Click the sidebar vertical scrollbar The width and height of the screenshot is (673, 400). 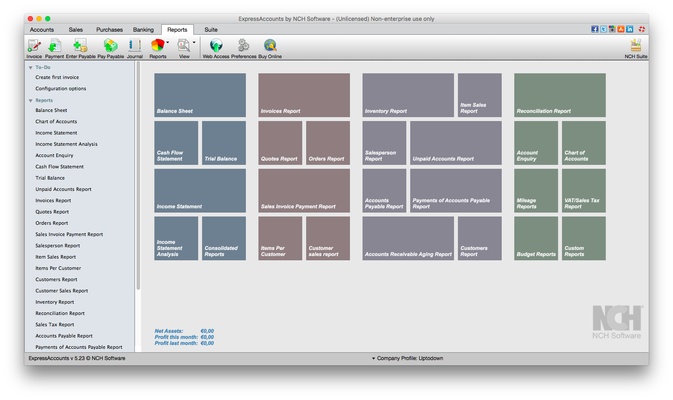click(x=138, y=200)
